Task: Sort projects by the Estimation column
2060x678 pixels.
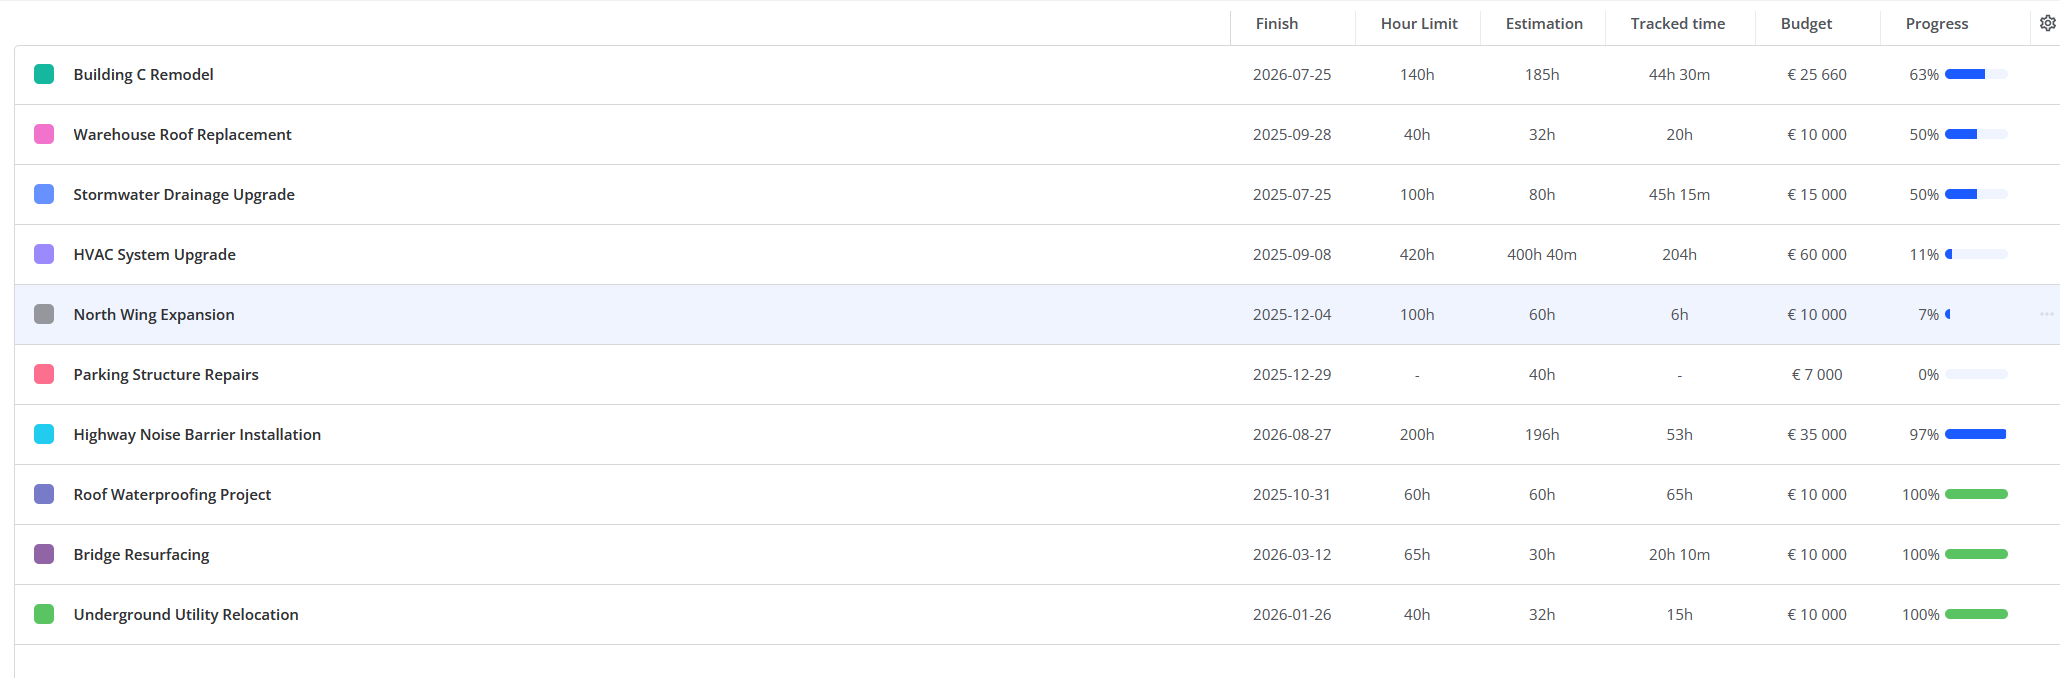Action: click(1543, 23)
